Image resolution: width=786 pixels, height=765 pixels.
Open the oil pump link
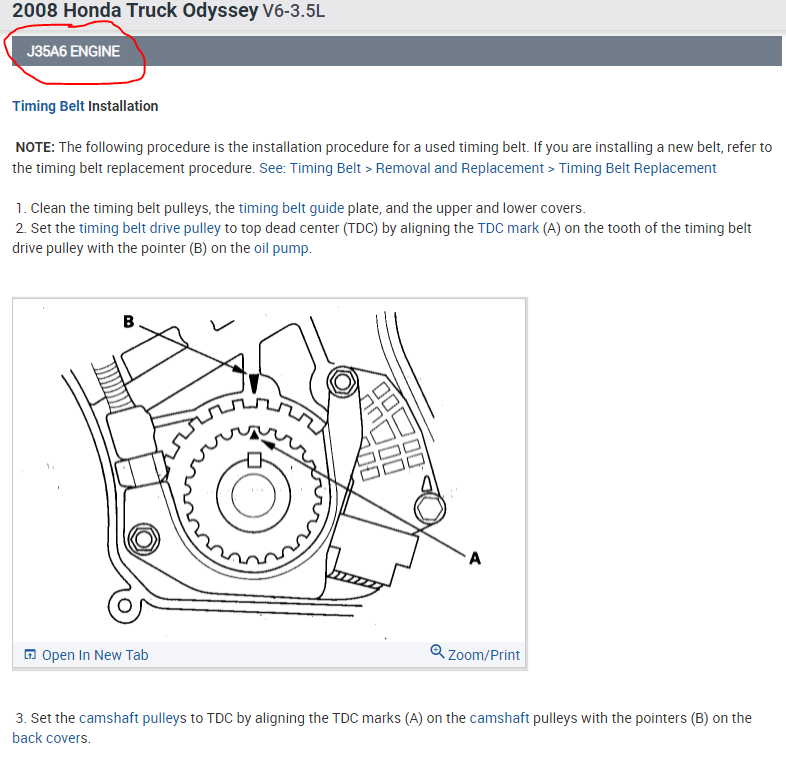tap(281, 248)
